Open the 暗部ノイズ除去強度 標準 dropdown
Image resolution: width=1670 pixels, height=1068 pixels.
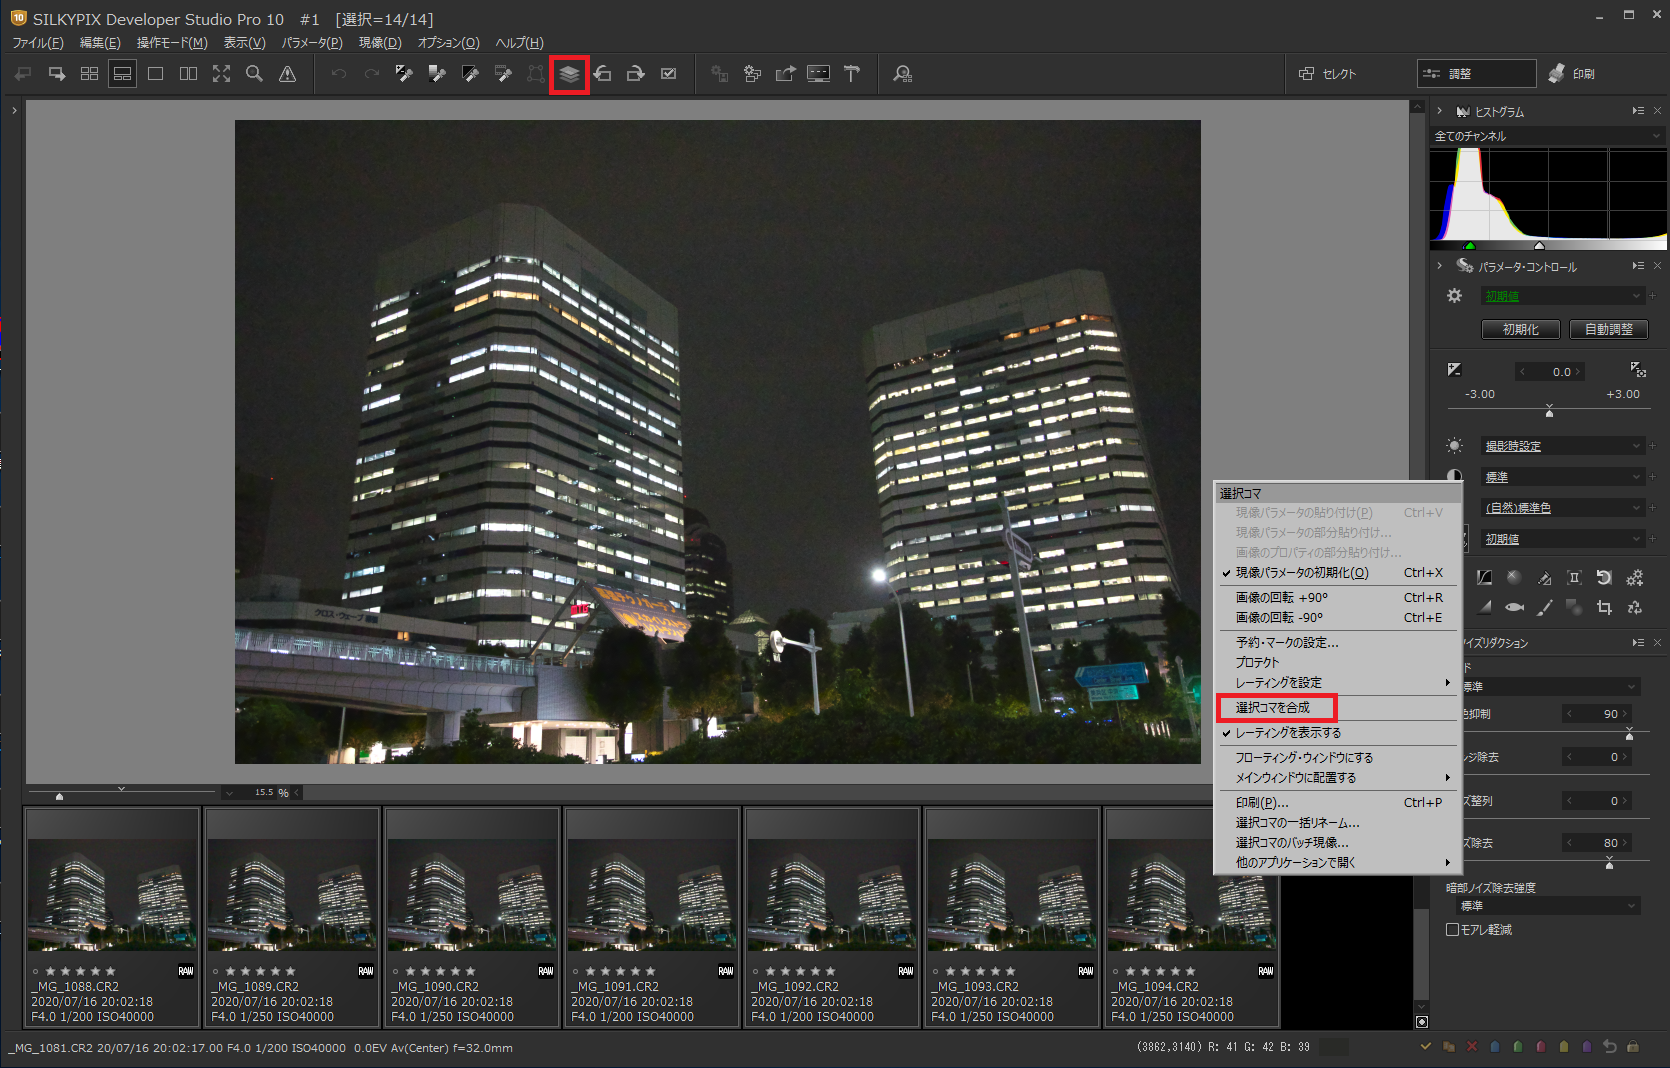coord(1548,906)
